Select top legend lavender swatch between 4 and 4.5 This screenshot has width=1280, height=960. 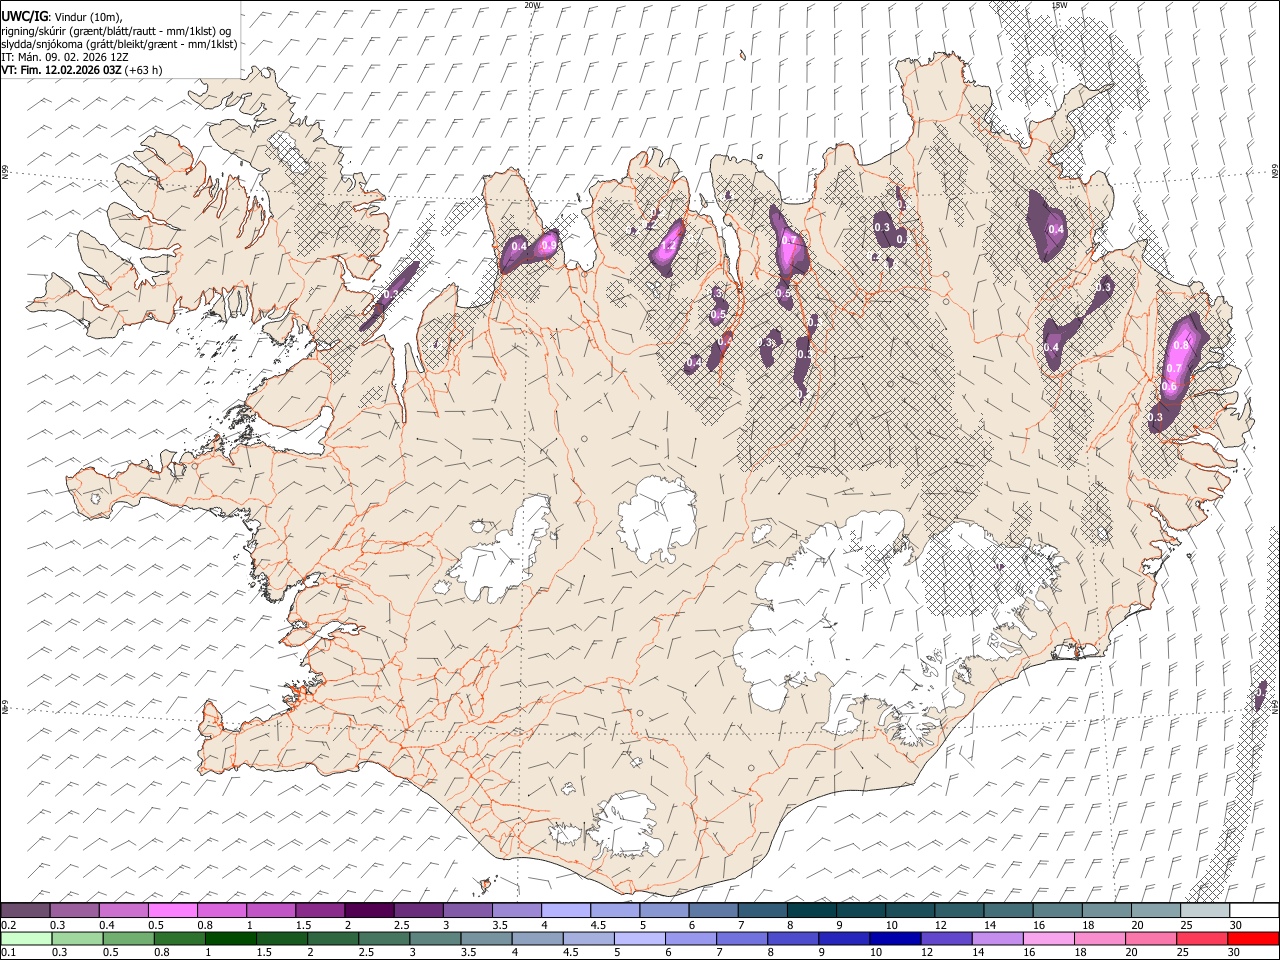click(x=566, y=910)
